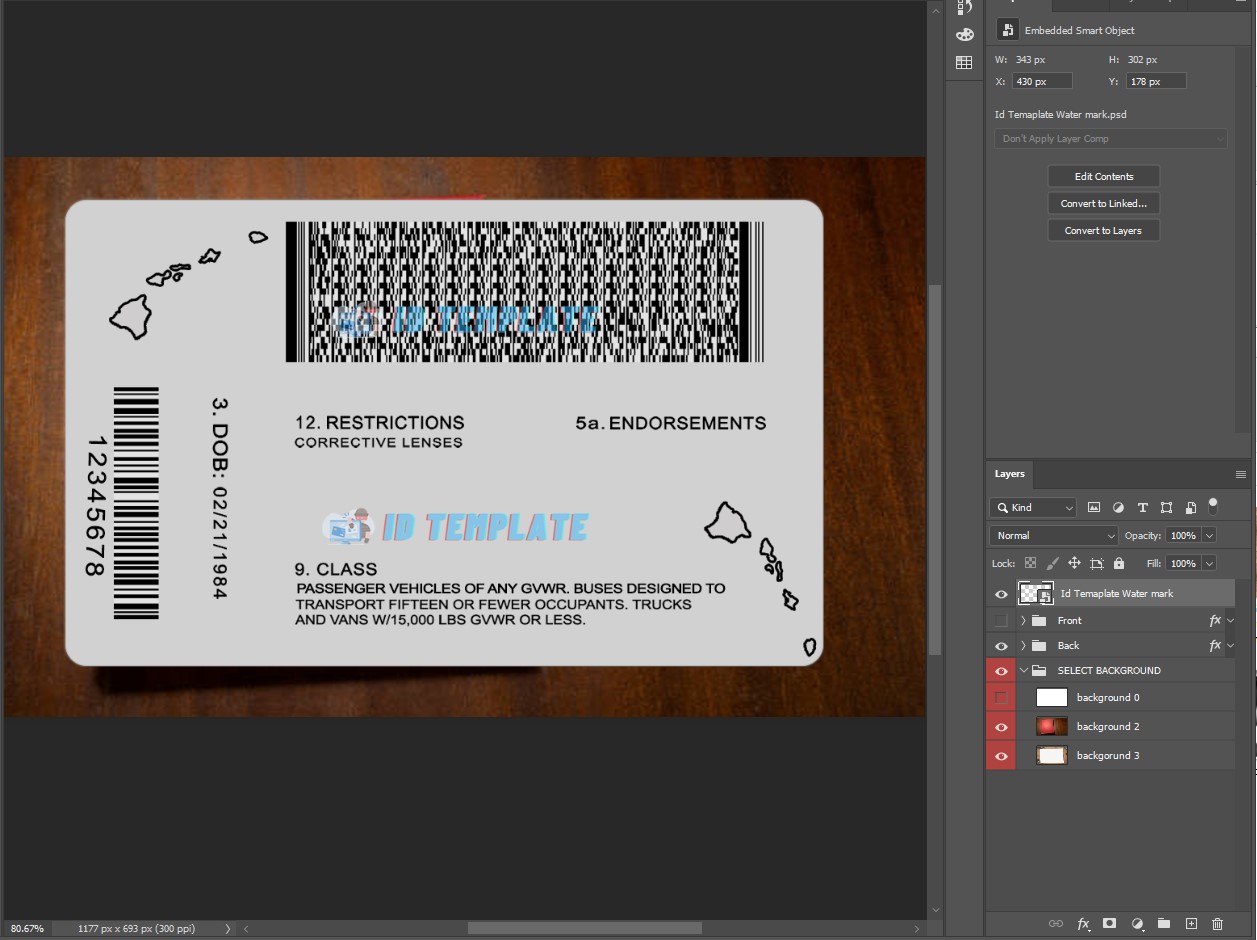The image size is (1257, 940).
Task: Click the Convert to Linked button
Action: coord(1104,204)
